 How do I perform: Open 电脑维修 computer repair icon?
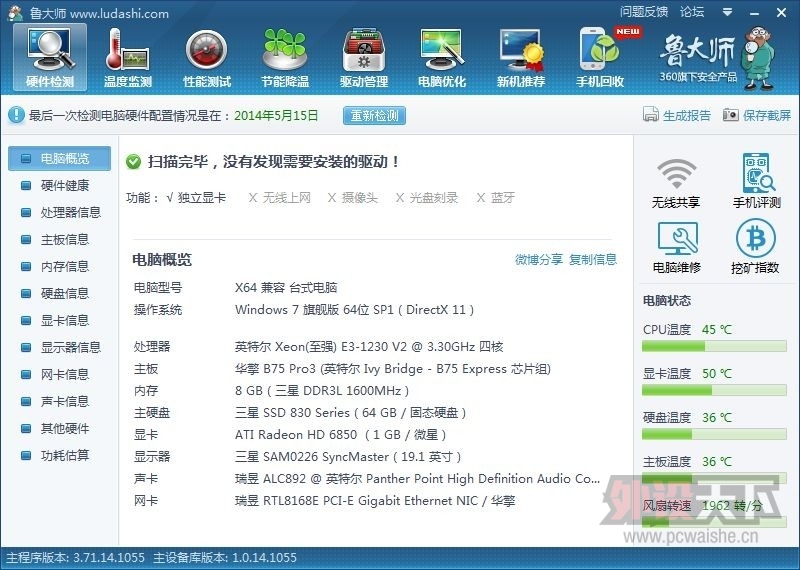coord(677,247)
